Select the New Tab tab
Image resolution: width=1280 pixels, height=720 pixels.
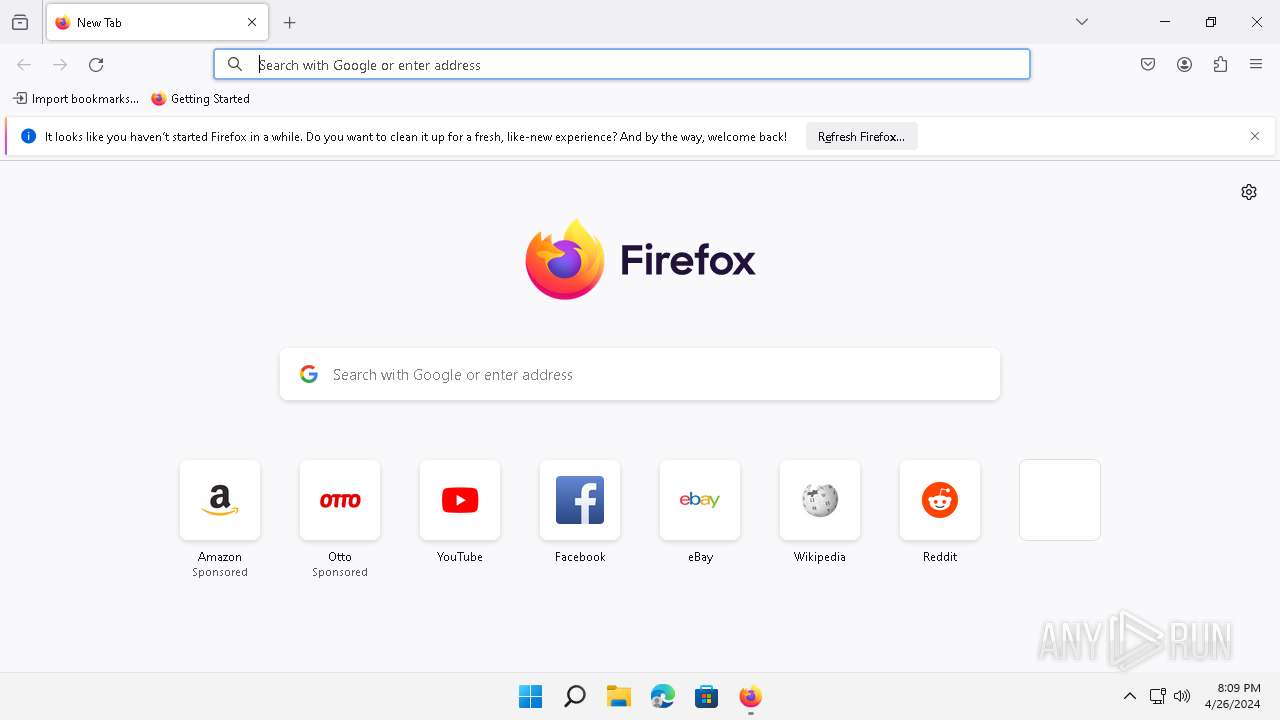157,22
